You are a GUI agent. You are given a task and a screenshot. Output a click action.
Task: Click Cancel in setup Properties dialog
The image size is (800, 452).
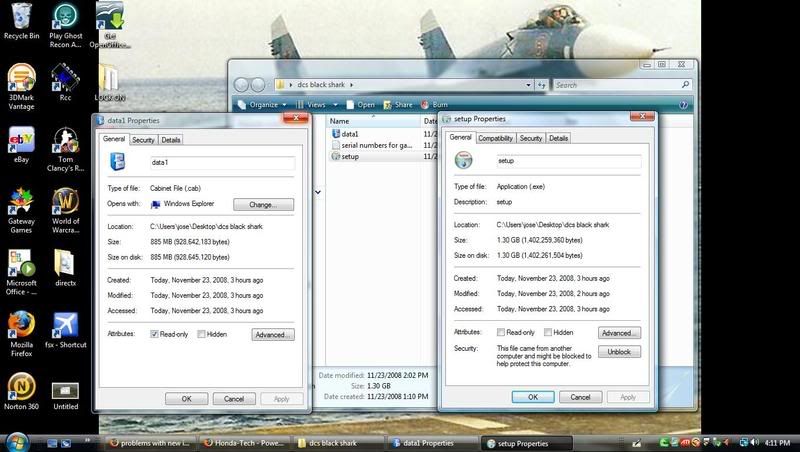coord(581,397)
